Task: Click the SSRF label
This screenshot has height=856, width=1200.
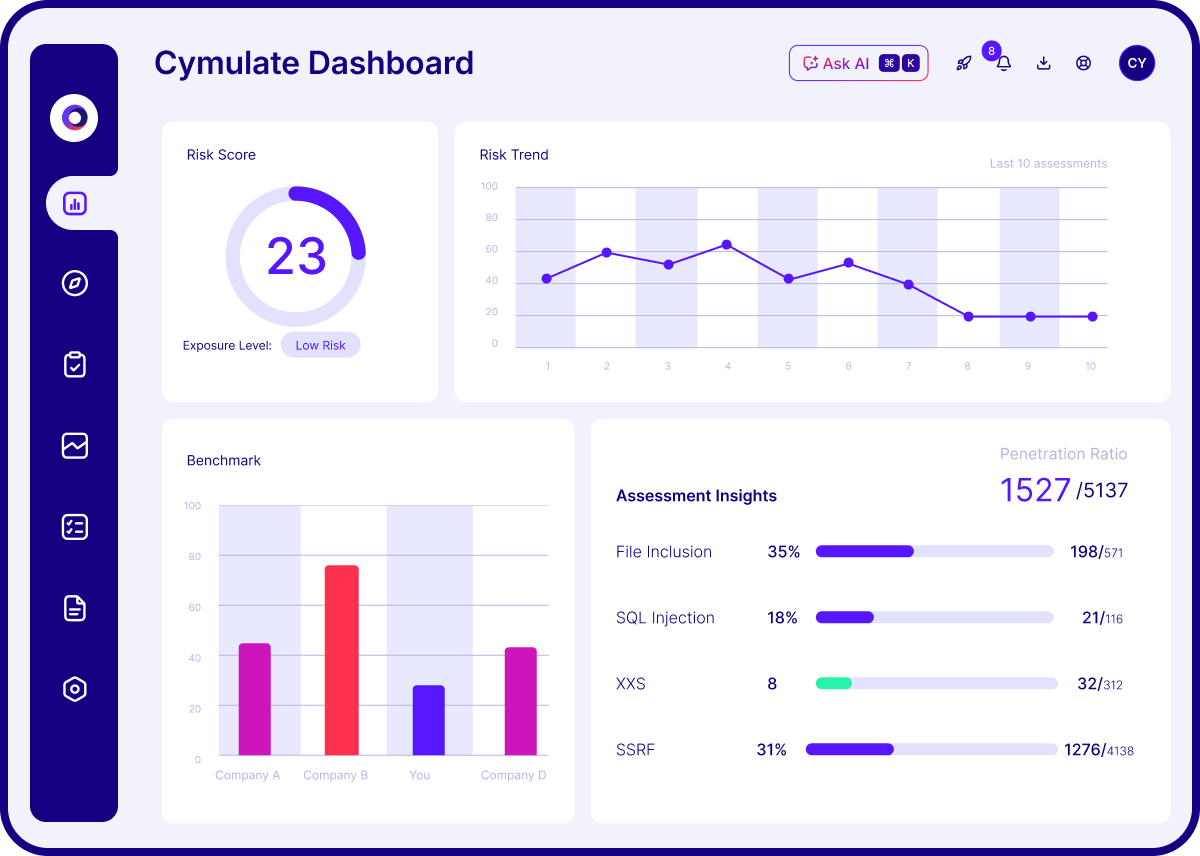Action: tap(635, 750)
